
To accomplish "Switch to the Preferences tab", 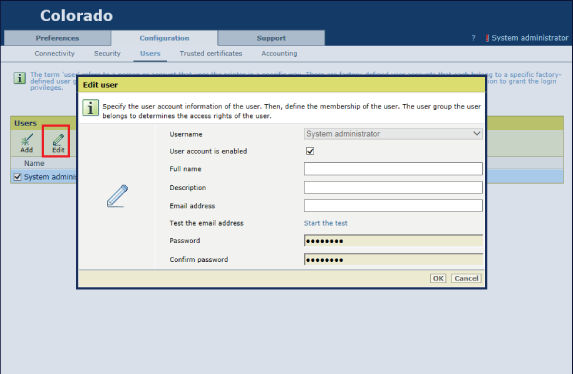I will (x=57, y=38).
